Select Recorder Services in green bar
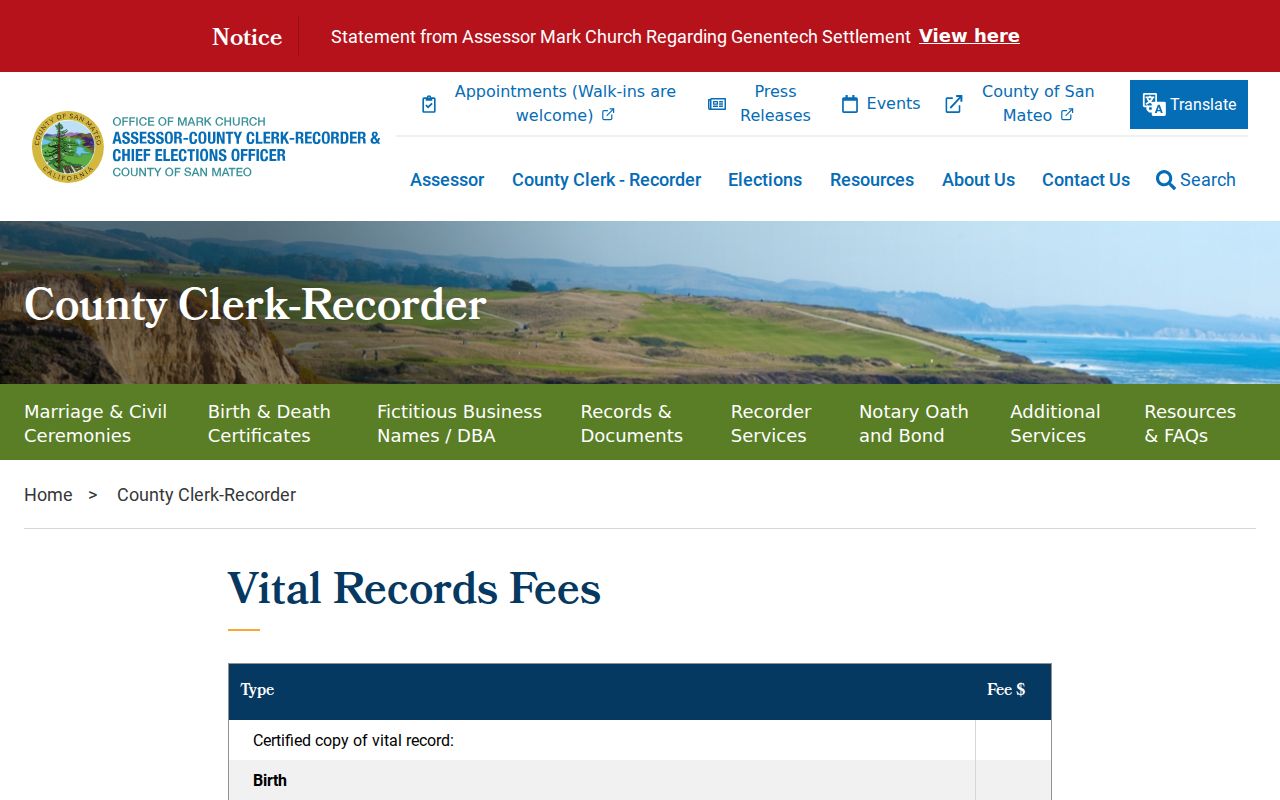This screenshot has width=1280, height=800. coord(771,423)
